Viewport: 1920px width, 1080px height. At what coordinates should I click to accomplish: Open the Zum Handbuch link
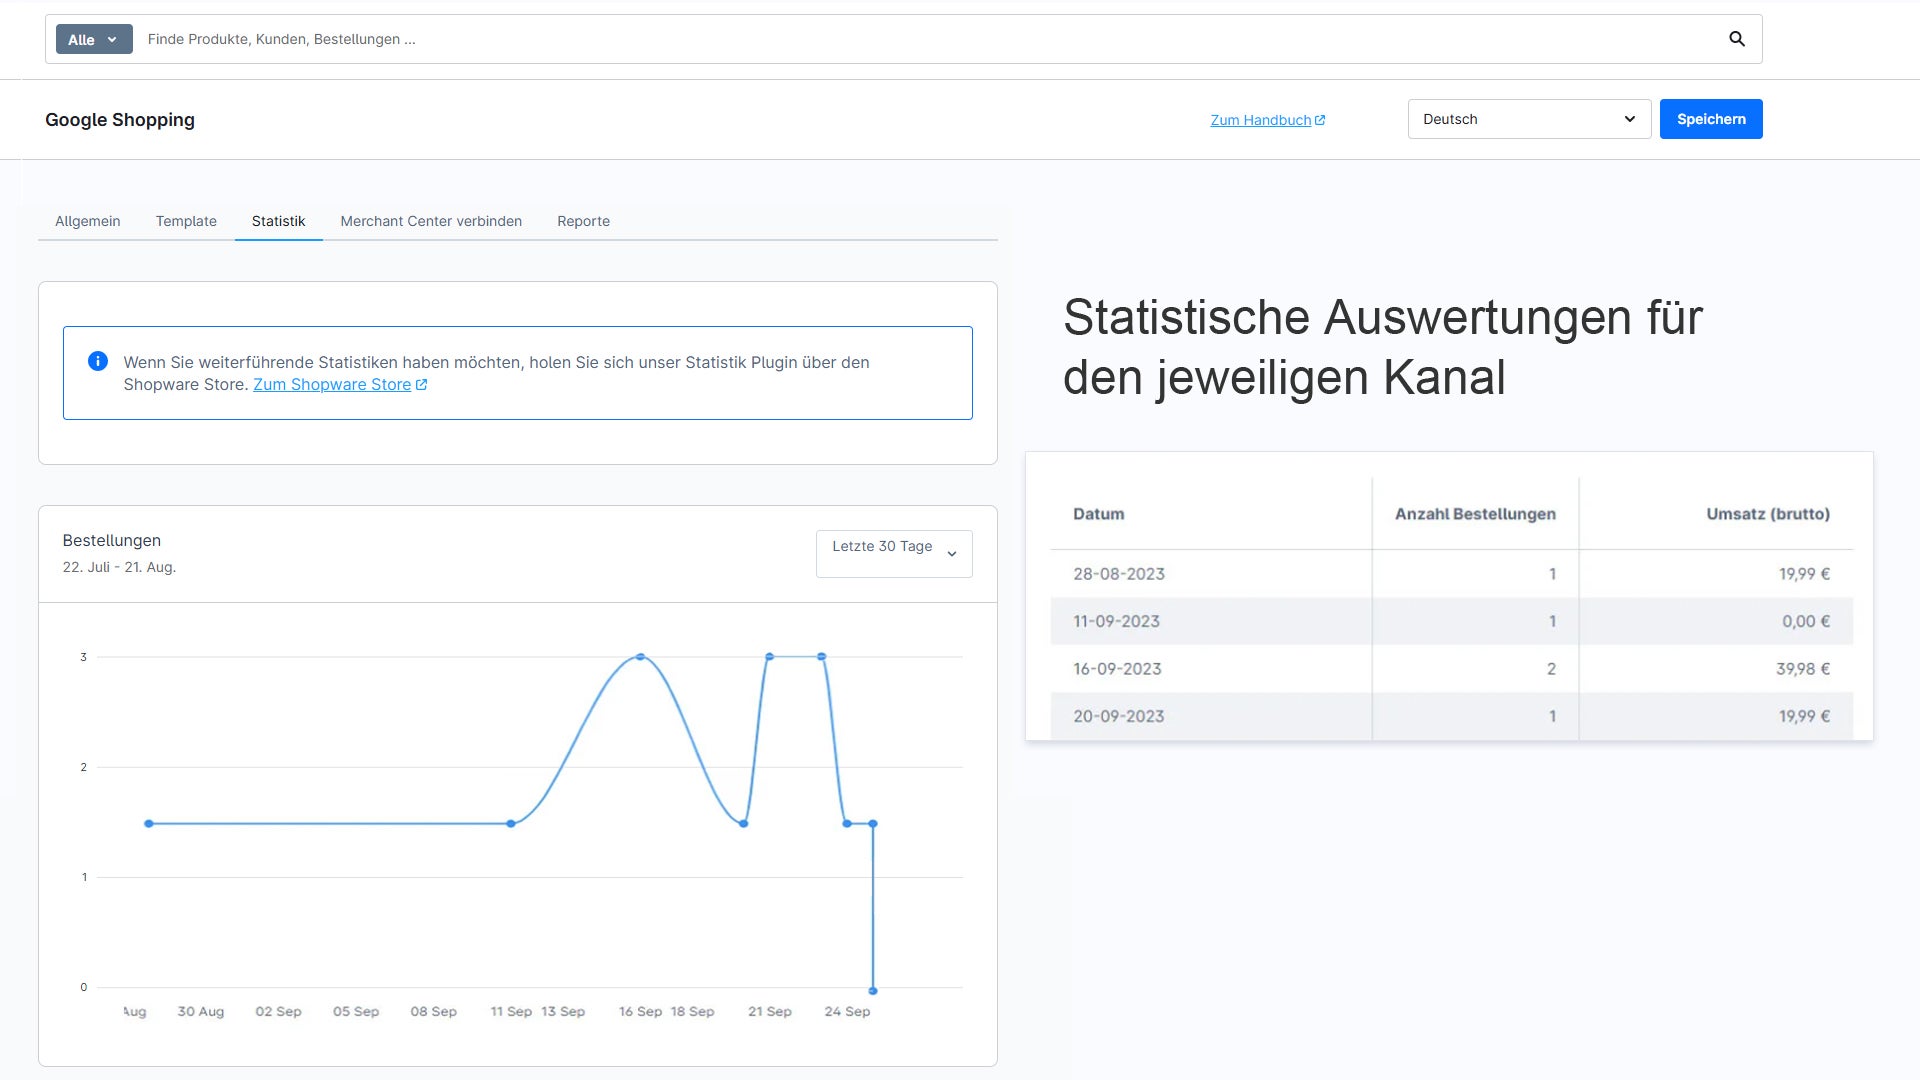tap(1260, 120)
